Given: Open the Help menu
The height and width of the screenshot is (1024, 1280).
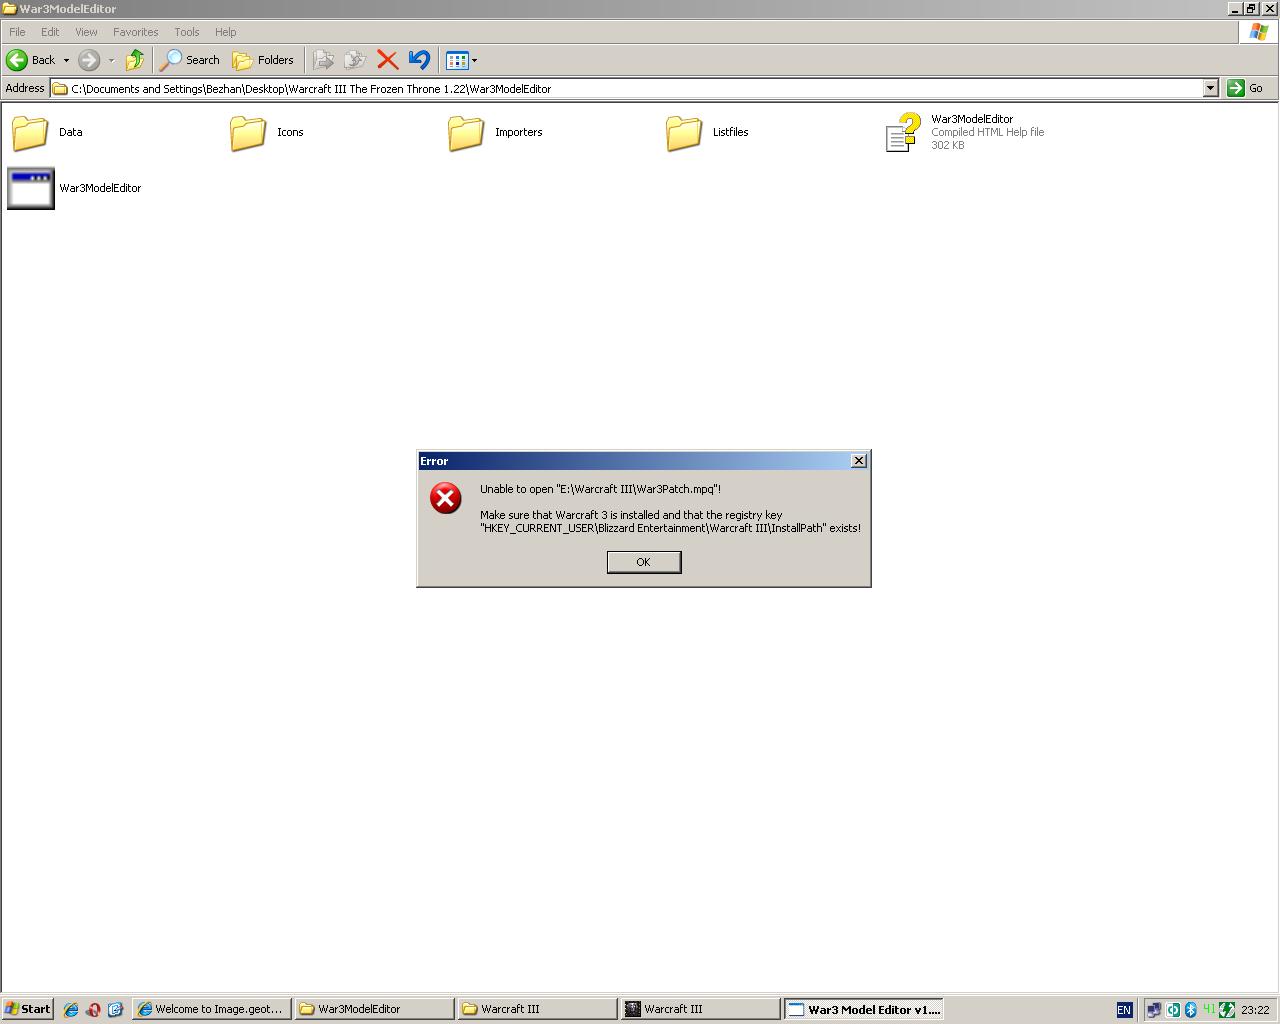Looking at the screenshot, I should (226, 32).
